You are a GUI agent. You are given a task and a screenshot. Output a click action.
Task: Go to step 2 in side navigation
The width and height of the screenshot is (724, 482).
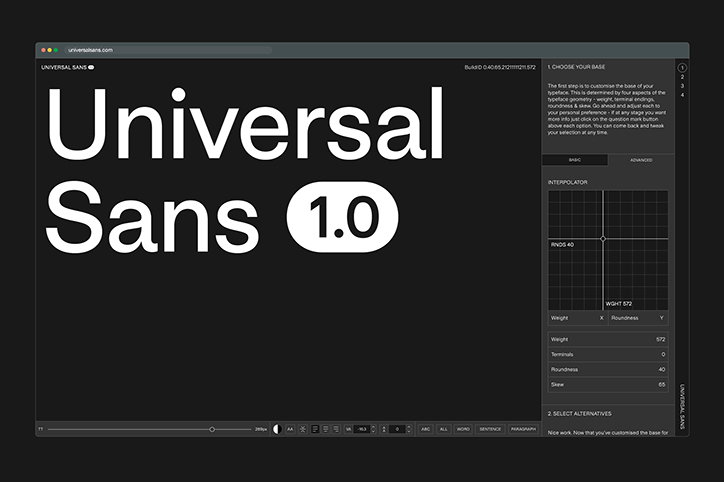682,77
